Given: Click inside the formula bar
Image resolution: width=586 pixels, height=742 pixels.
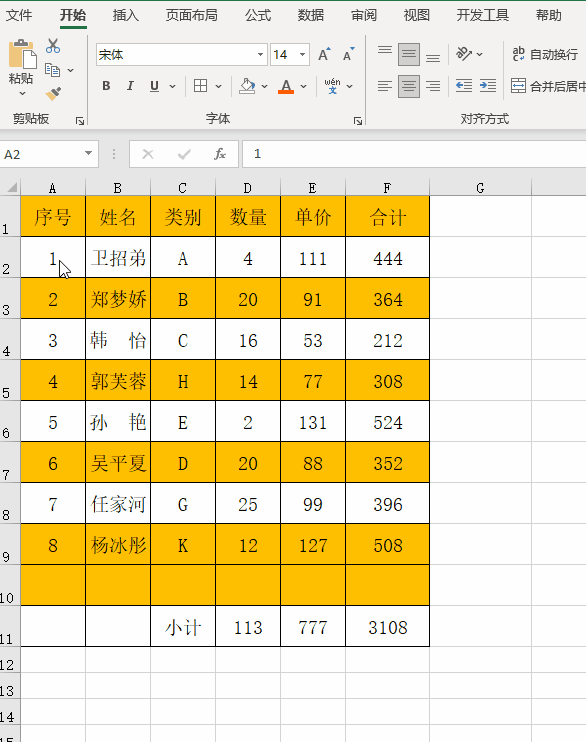Looking at the screenshot, I should [x=414, y=154].
